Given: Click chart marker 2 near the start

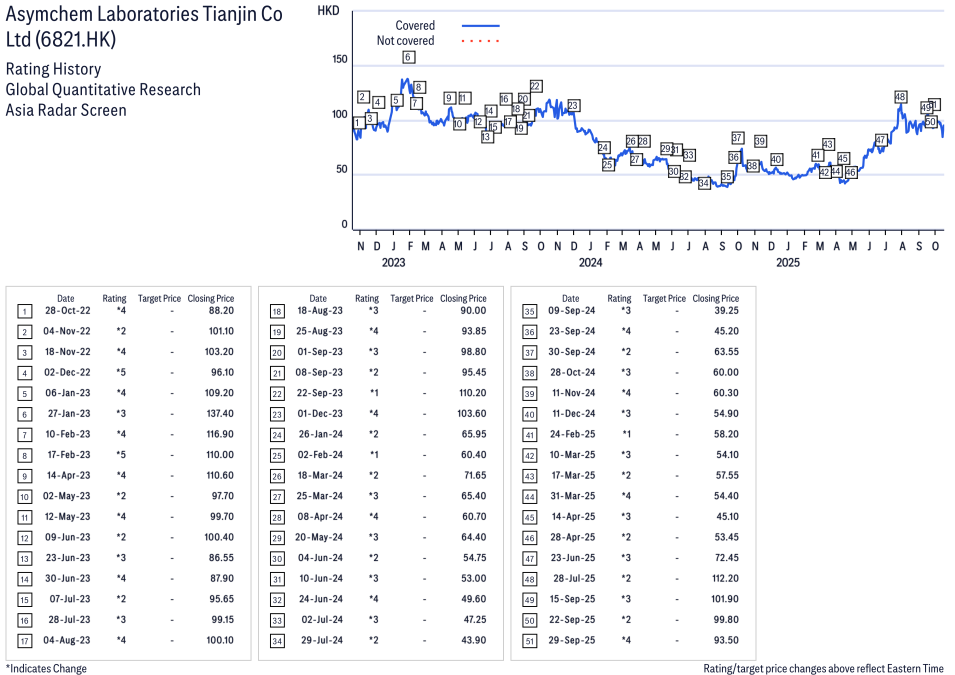Looking at the screenshot, I should 362,97.
